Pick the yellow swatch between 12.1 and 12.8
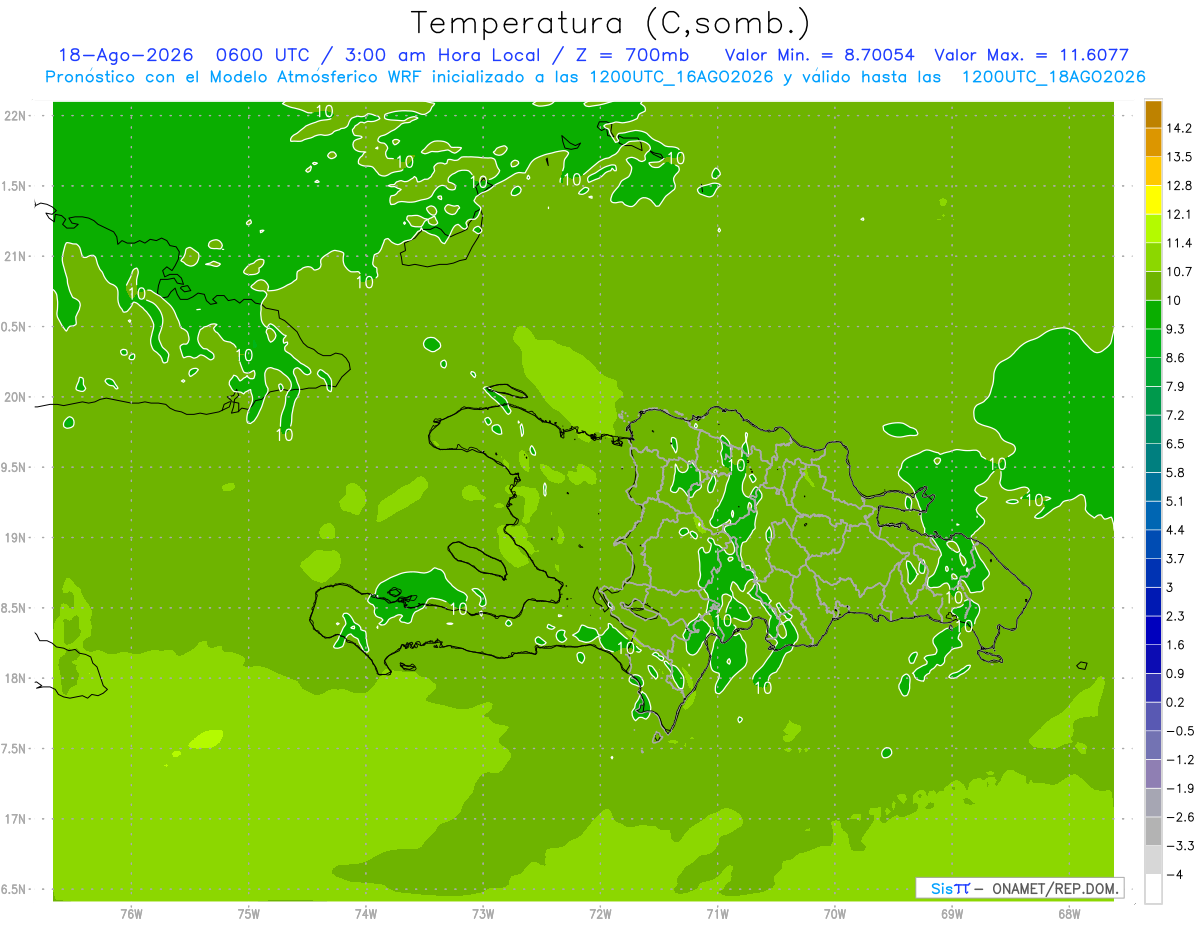1200x927 pixels. pyautogui.click(x=1153, y=200)
